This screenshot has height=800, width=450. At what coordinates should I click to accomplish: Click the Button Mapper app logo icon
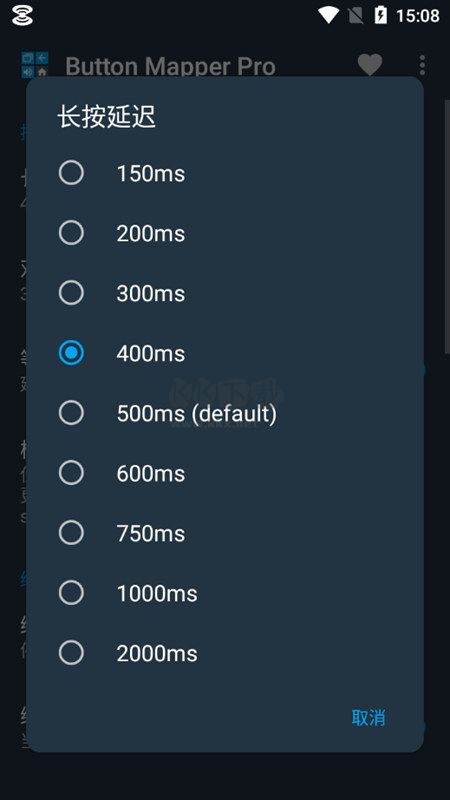(x=35, y=64)
